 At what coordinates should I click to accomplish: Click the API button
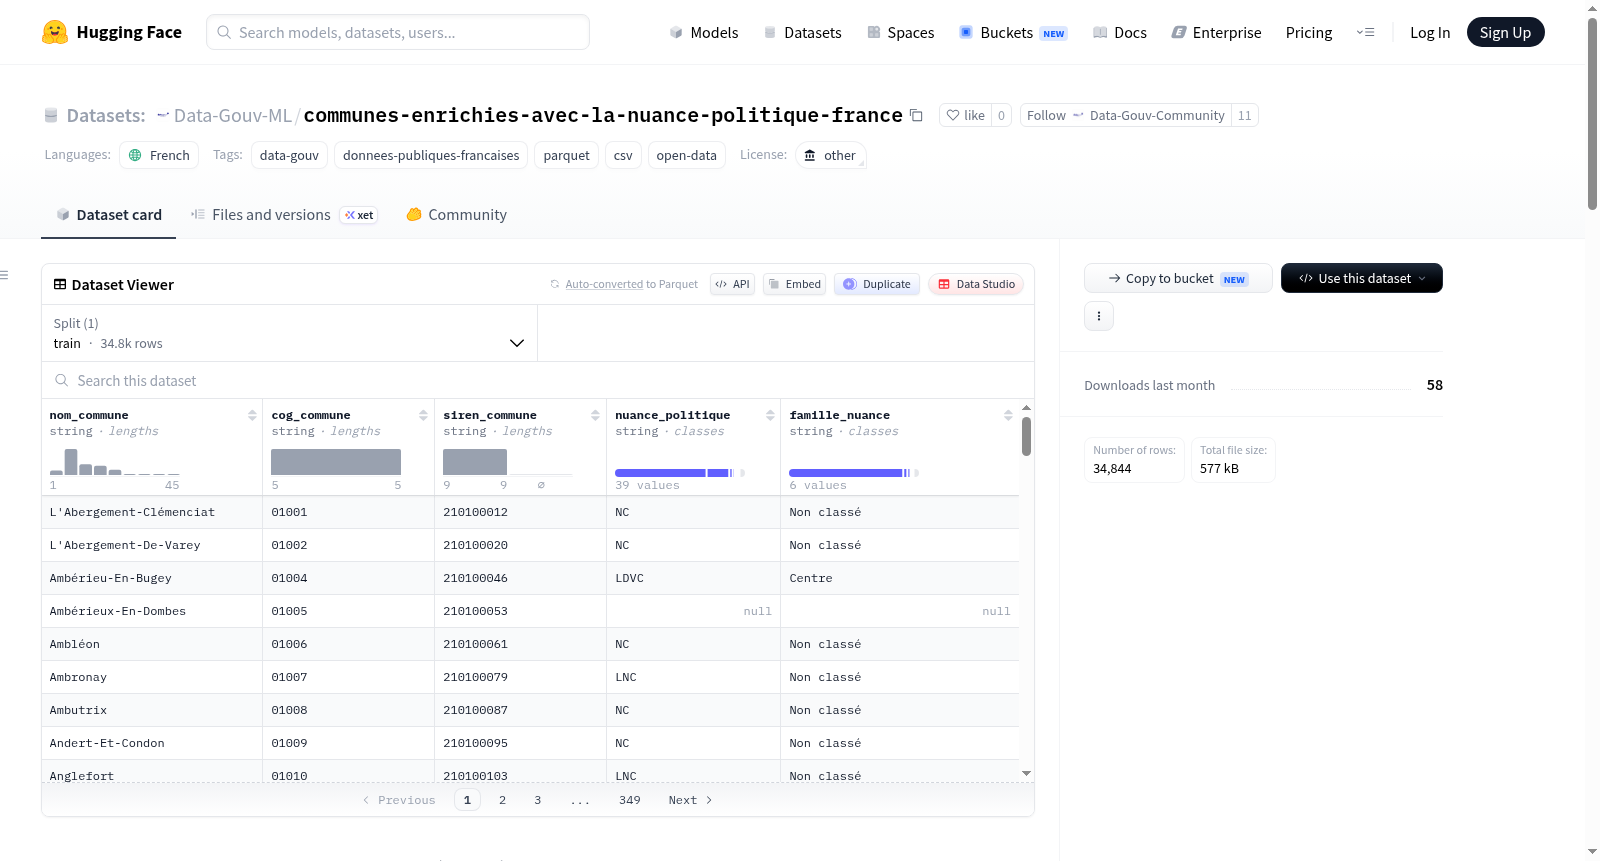coord(732,284)
